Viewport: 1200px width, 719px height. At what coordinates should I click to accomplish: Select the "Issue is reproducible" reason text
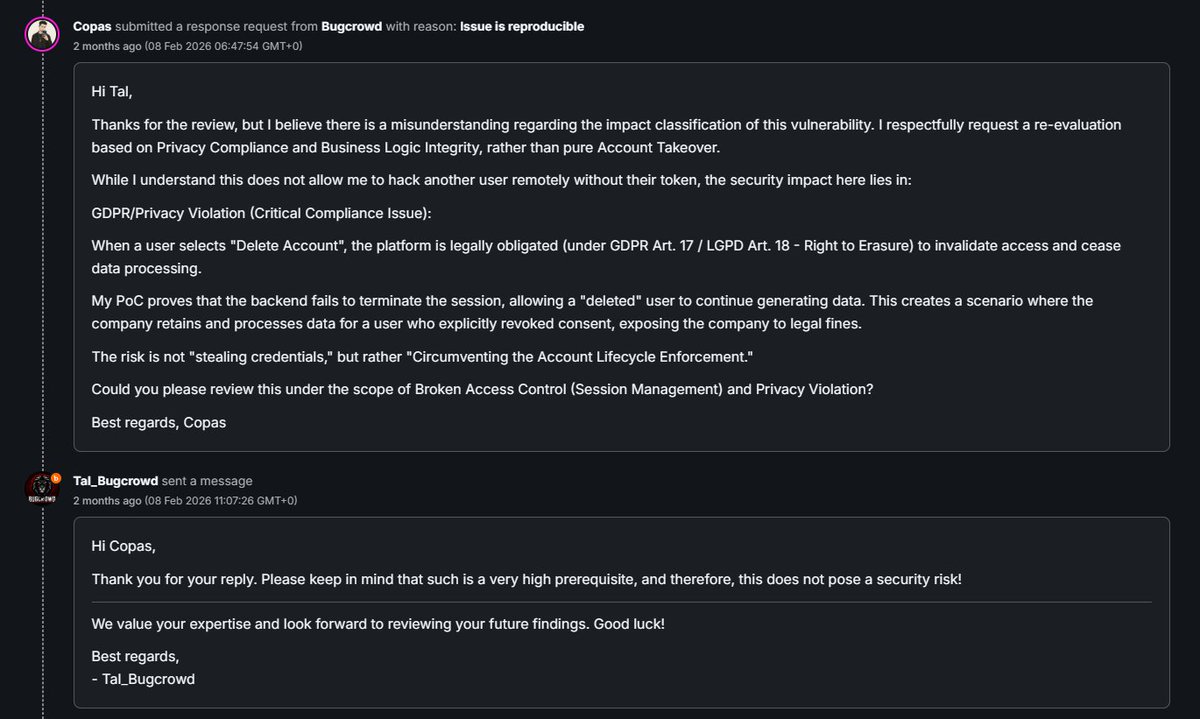[x=522, y=26]
